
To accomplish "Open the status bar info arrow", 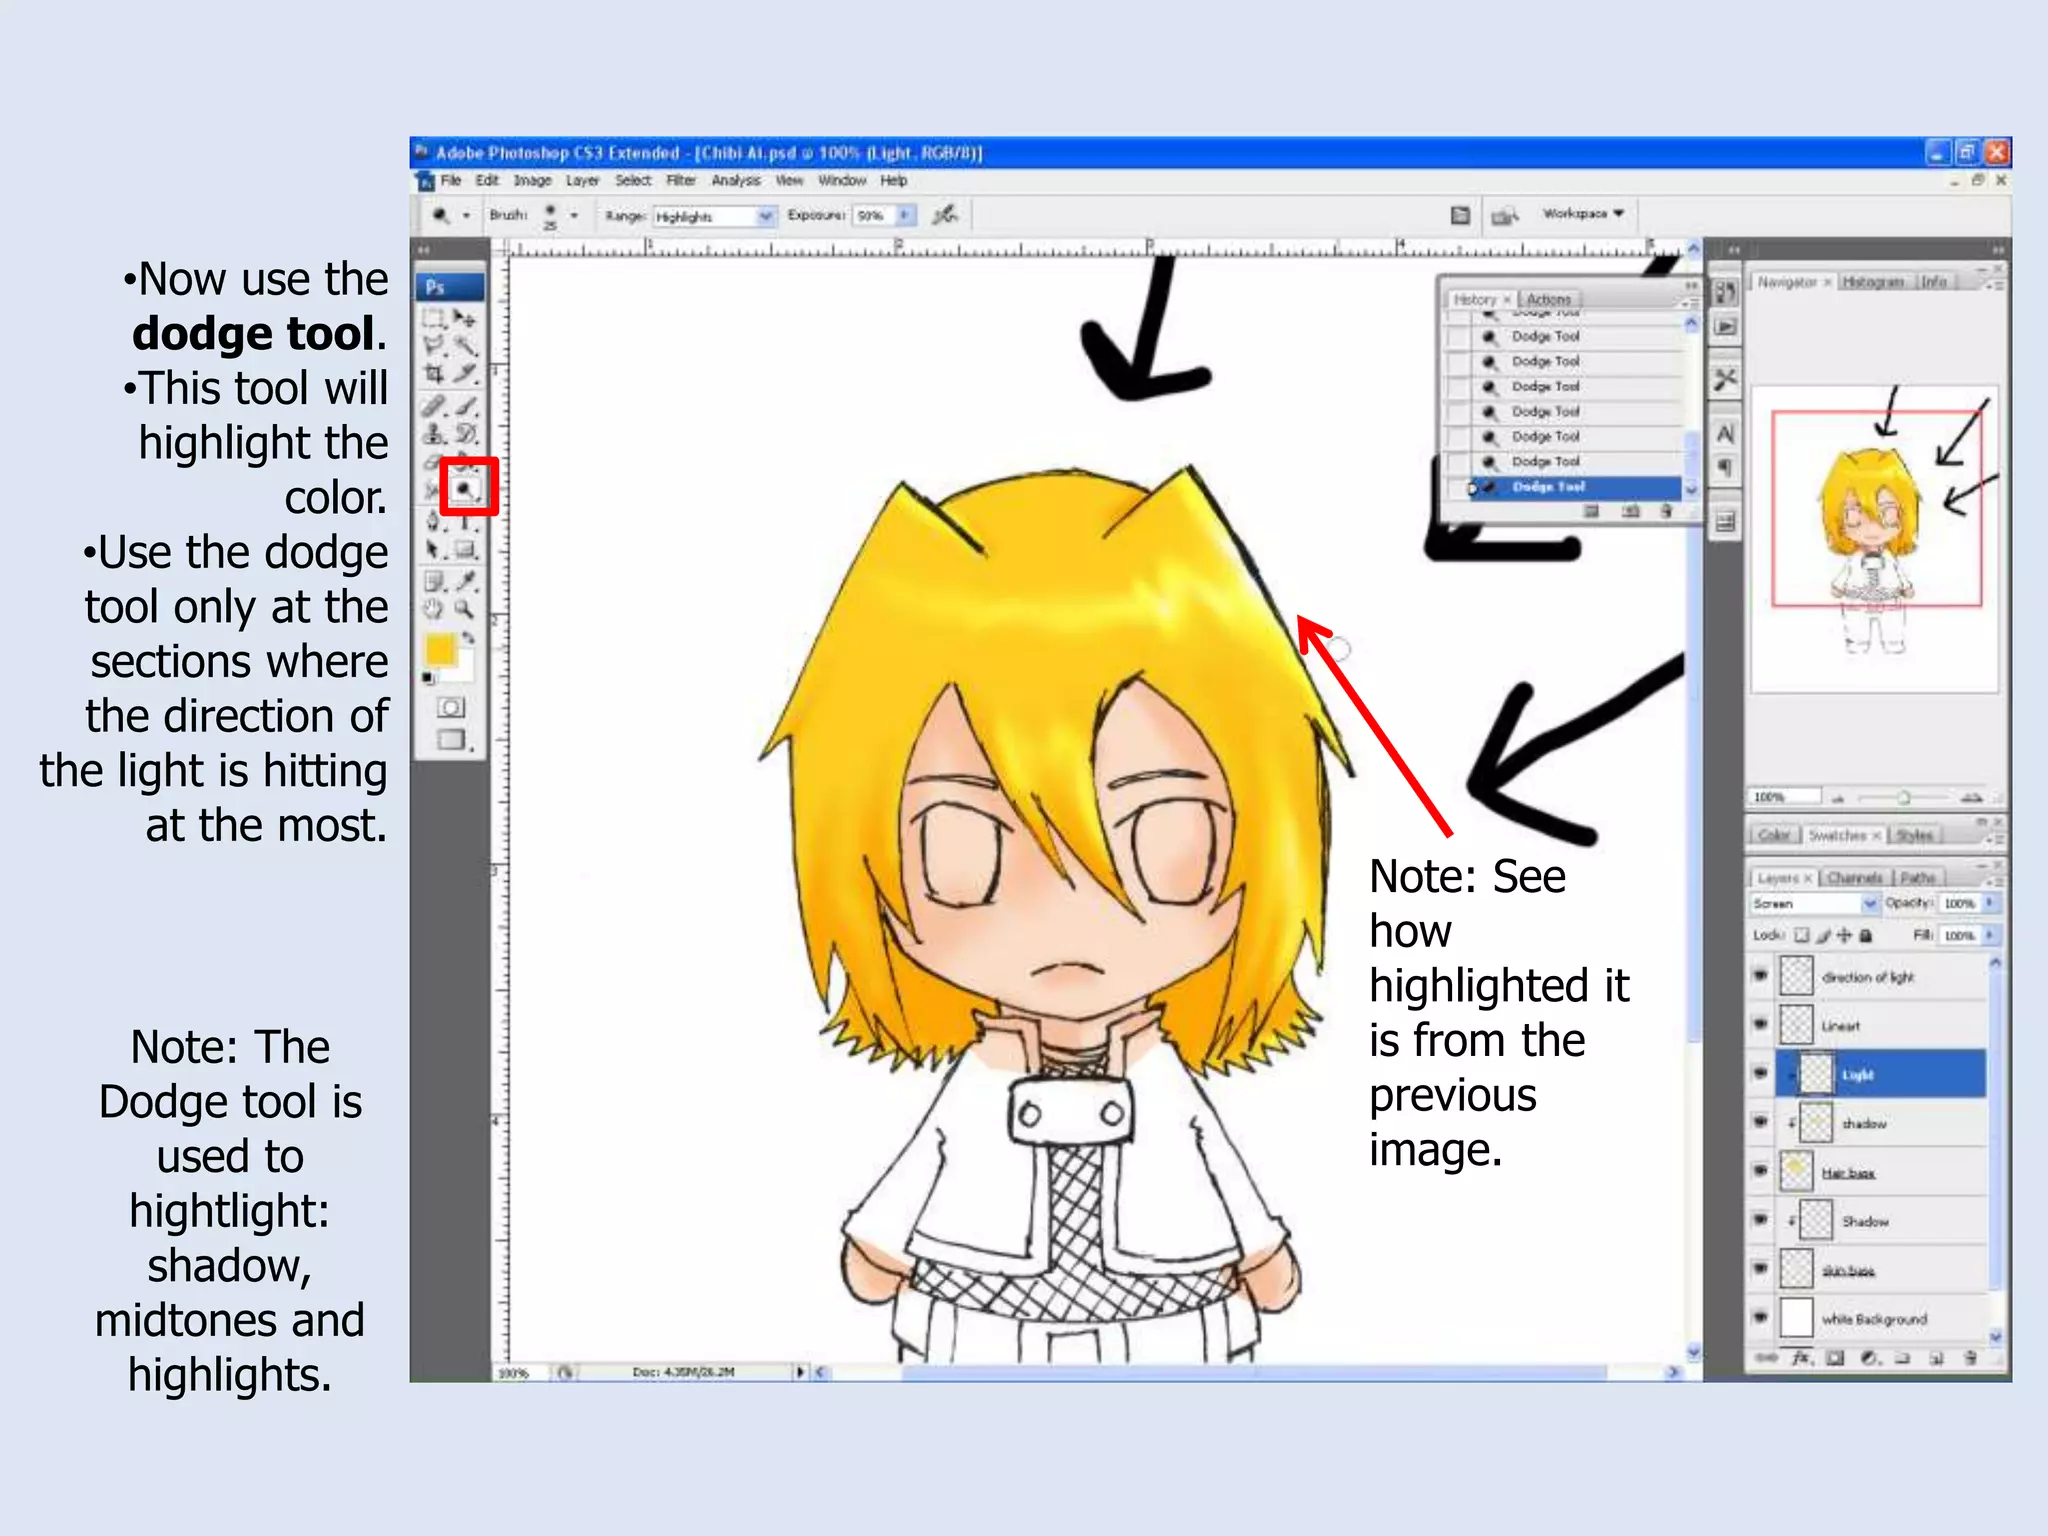I will [800, 1372].
